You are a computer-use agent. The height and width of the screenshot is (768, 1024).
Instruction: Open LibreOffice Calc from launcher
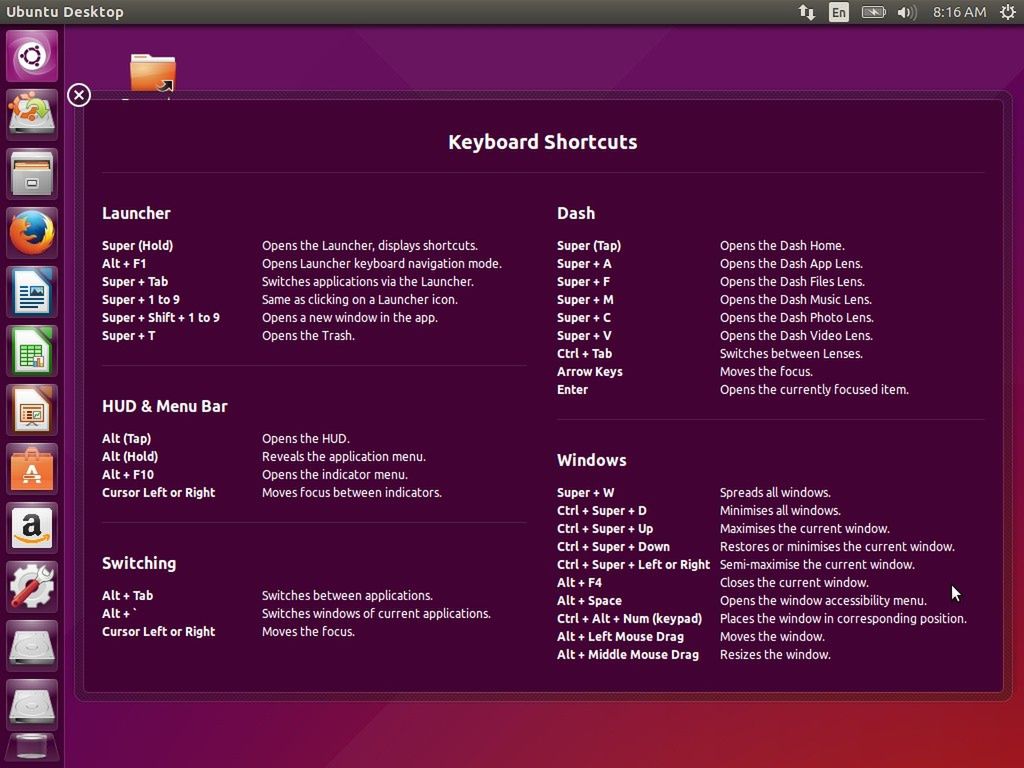click(32, 351)
